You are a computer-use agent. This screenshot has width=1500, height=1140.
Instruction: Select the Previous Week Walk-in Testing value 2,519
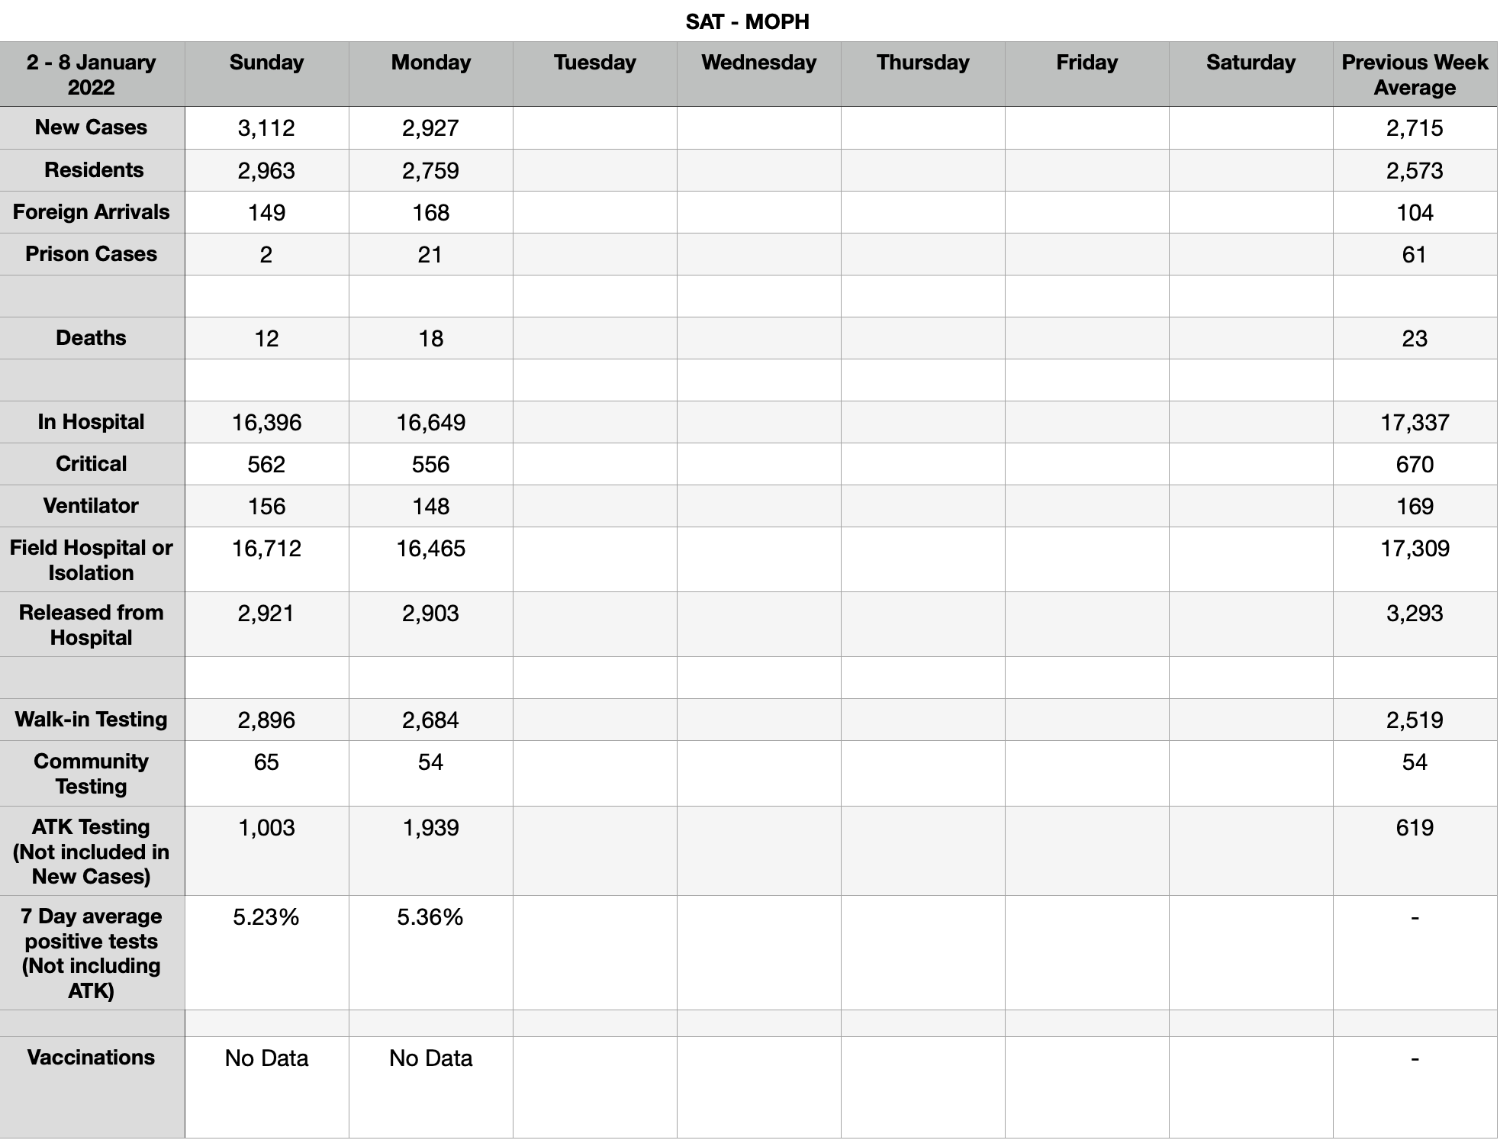coord(1415,720)
